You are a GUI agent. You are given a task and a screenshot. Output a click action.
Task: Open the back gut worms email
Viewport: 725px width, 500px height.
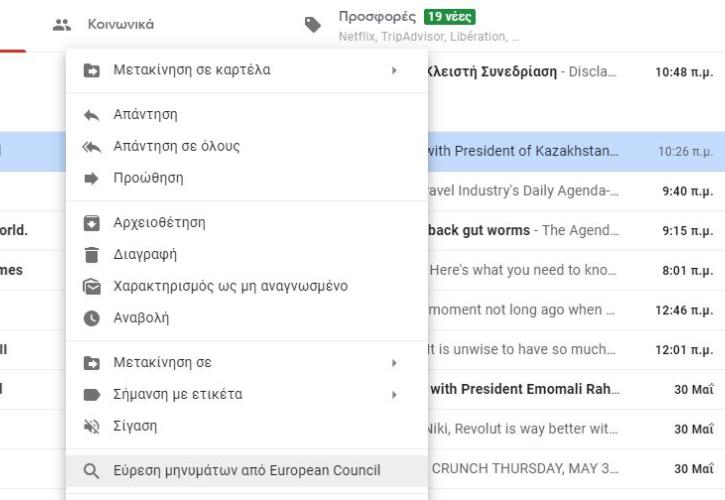tap(571, 230)
